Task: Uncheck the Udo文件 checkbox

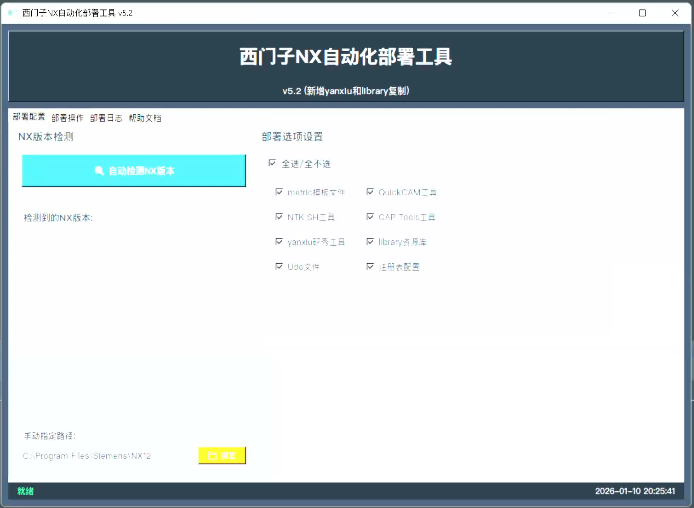Action: click(x=279, y=266)
